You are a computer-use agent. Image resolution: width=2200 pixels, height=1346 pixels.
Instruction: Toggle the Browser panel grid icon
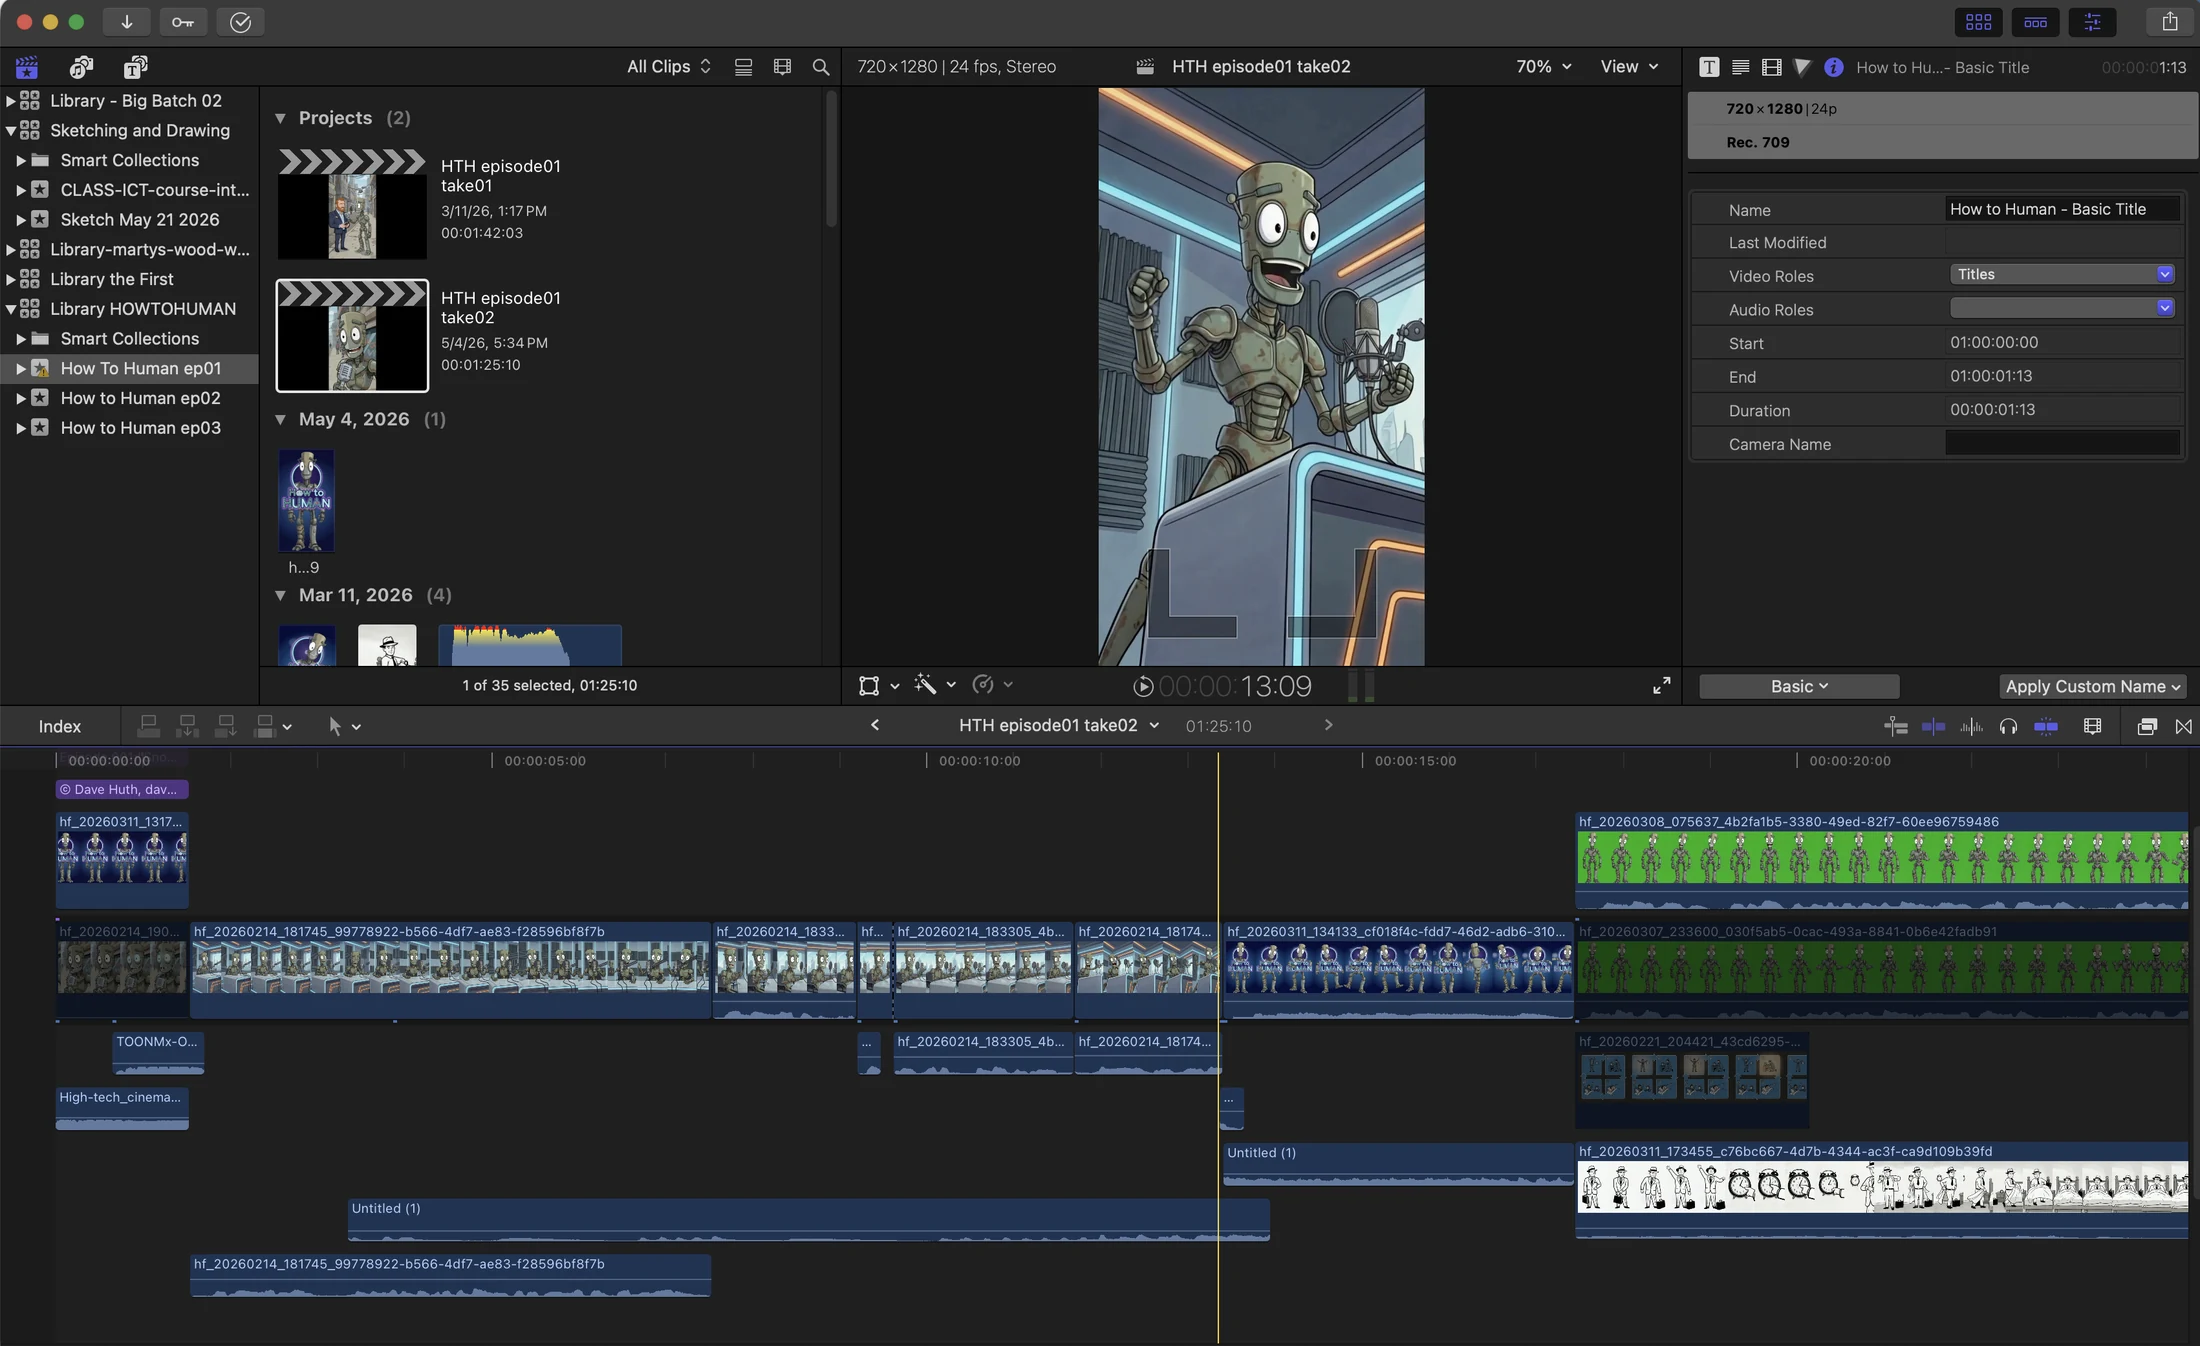click(1978, 22)
